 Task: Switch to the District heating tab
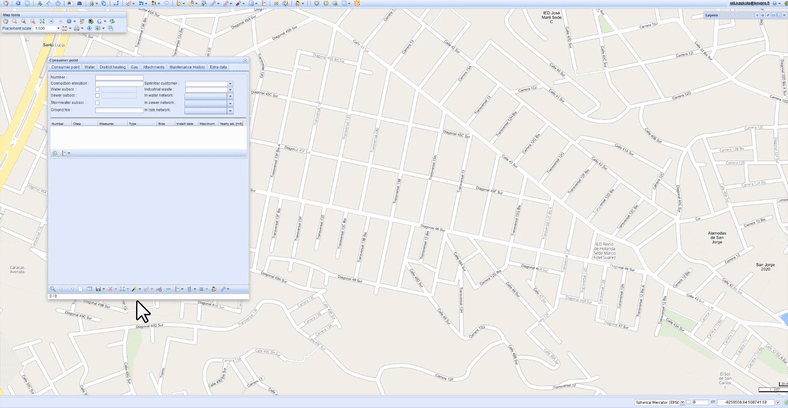(x=113, y=67)
